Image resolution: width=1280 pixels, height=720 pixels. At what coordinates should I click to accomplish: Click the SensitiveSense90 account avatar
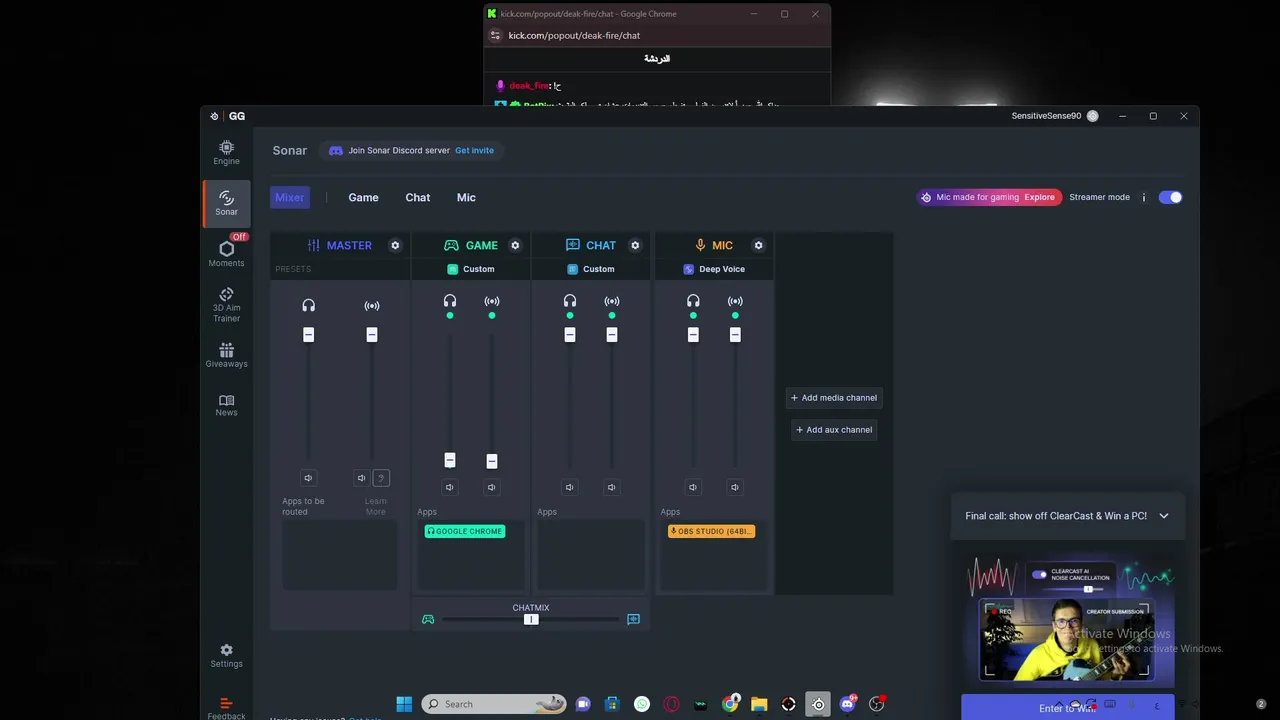[1092, 116]
